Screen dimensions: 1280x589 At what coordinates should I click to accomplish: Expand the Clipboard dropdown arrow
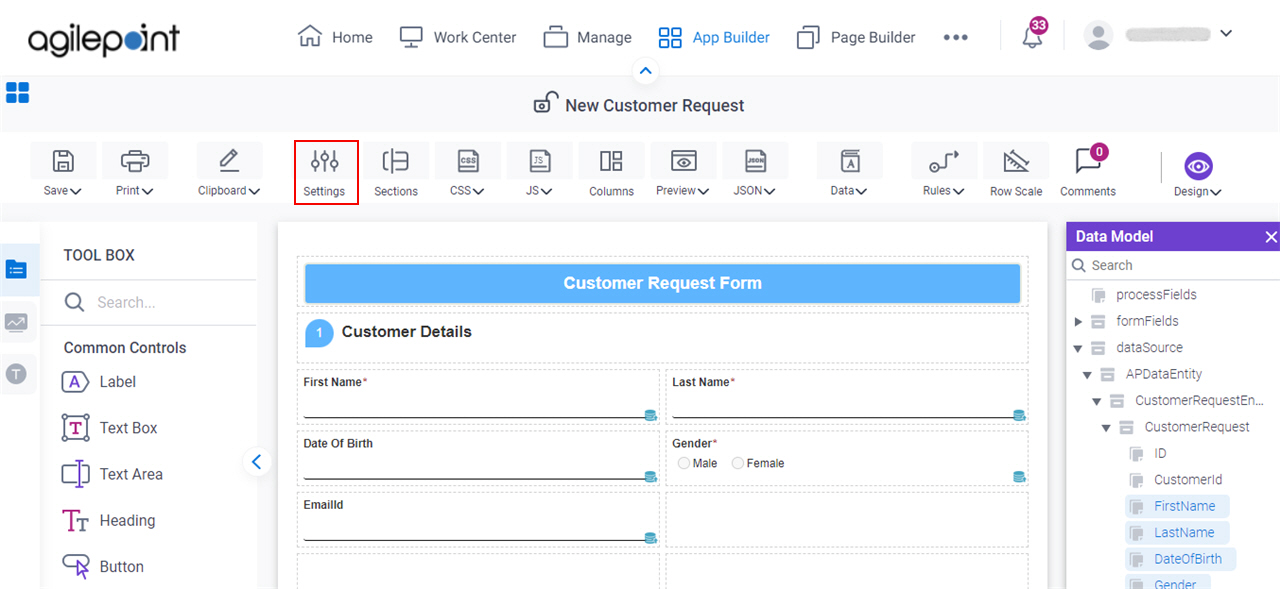pos(254,191)
